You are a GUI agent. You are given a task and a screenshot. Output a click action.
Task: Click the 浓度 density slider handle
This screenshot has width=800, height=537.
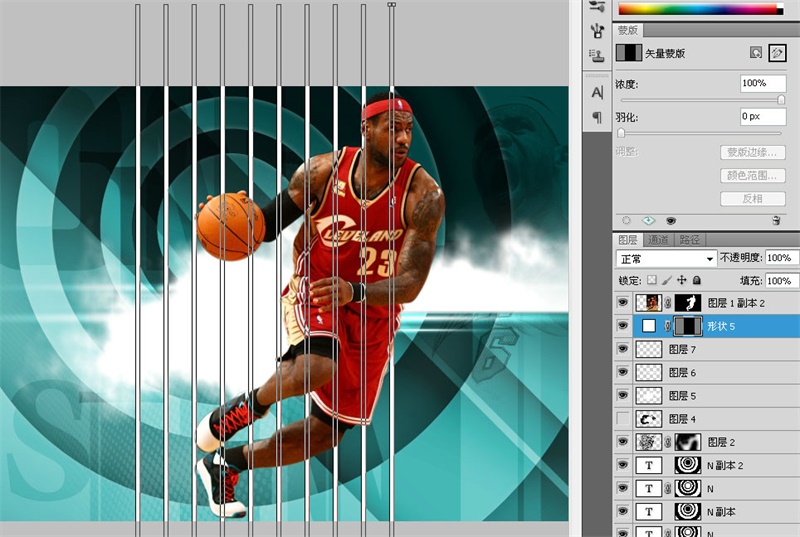coord(781,100)
